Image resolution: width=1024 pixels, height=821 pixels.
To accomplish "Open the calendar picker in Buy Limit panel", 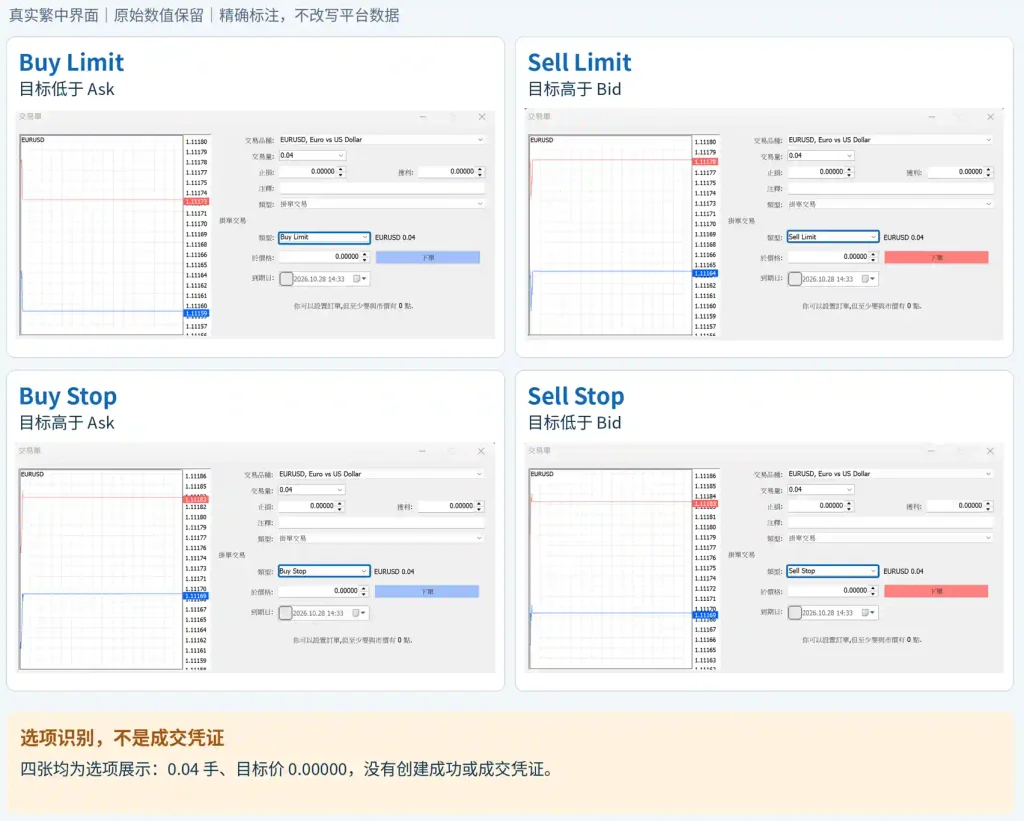I will 360,279.
